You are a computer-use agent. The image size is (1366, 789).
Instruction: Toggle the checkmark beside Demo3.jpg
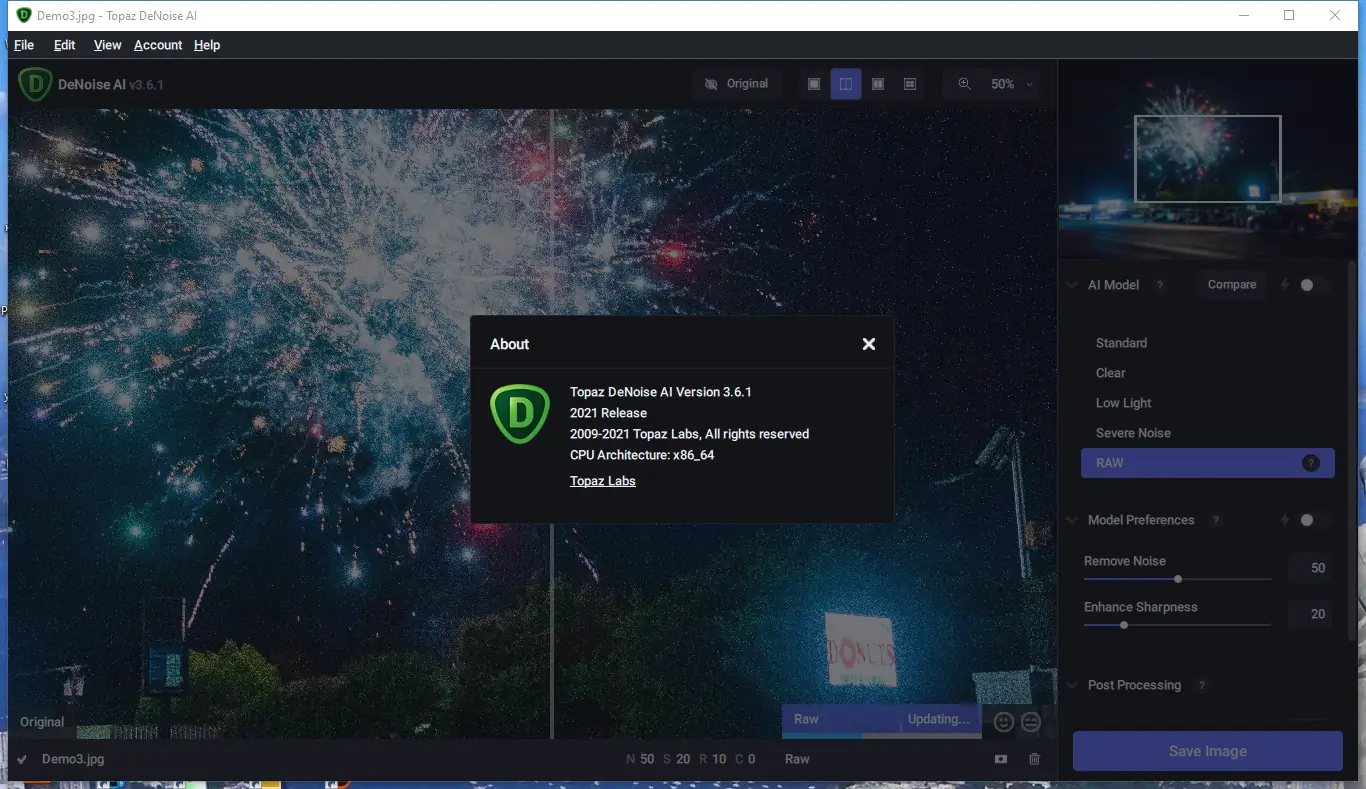pyautogui.click(x=22, y=759)
